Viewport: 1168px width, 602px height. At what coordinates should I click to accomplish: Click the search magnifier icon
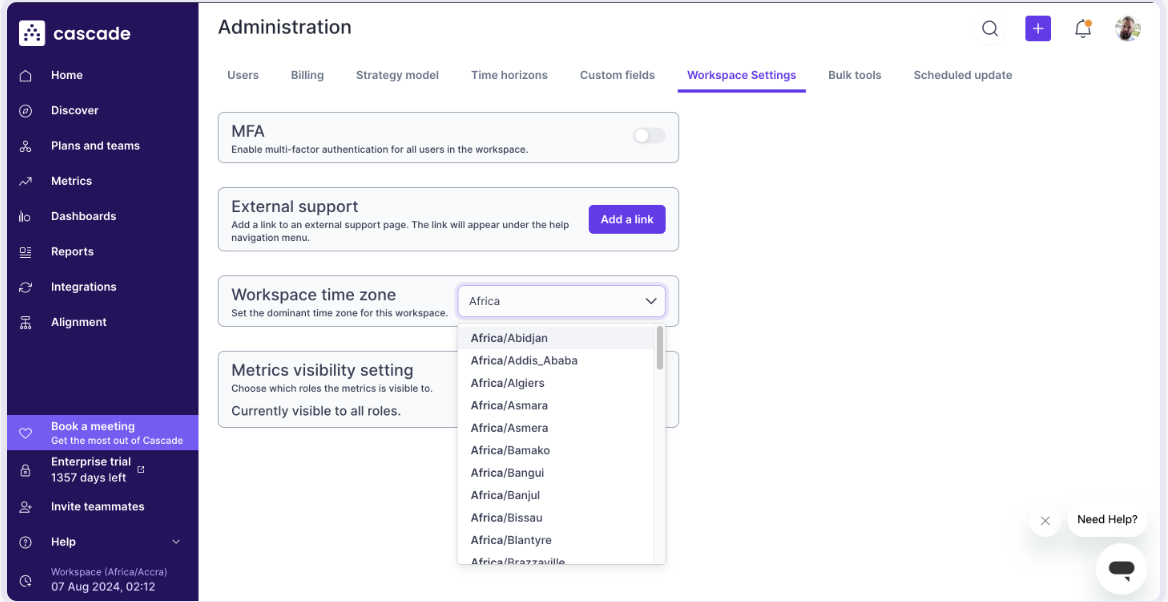pyautogui.click(x=990, y=29)
